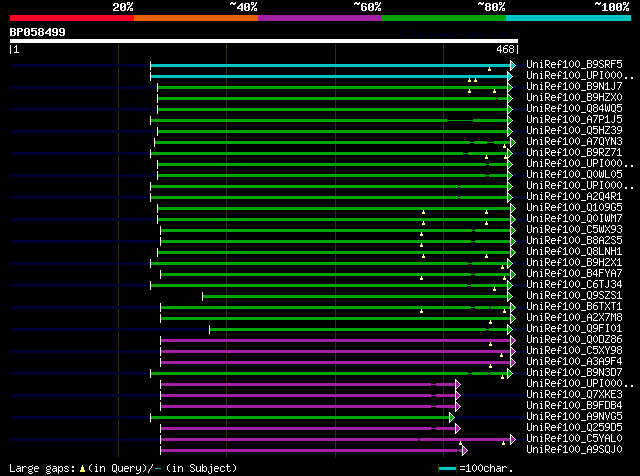The width and height of the screenshot is (640, 476).
Task: Click the cyan arrowhead ending the UniRef100_B9SRF5 bar
Action: pyautogui.click(x=513, y=65)
